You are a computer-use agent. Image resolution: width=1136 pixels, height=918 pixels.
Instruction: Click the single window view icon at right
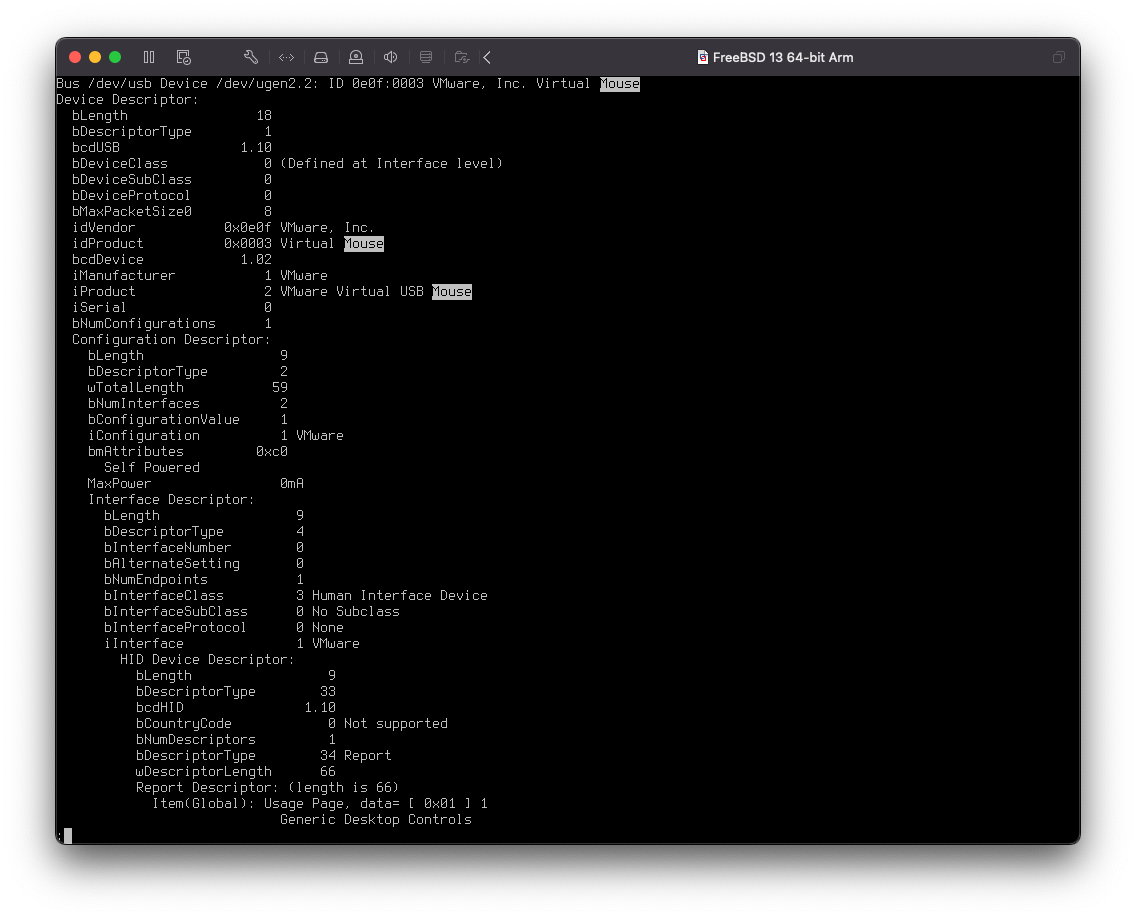[1058, 57]
